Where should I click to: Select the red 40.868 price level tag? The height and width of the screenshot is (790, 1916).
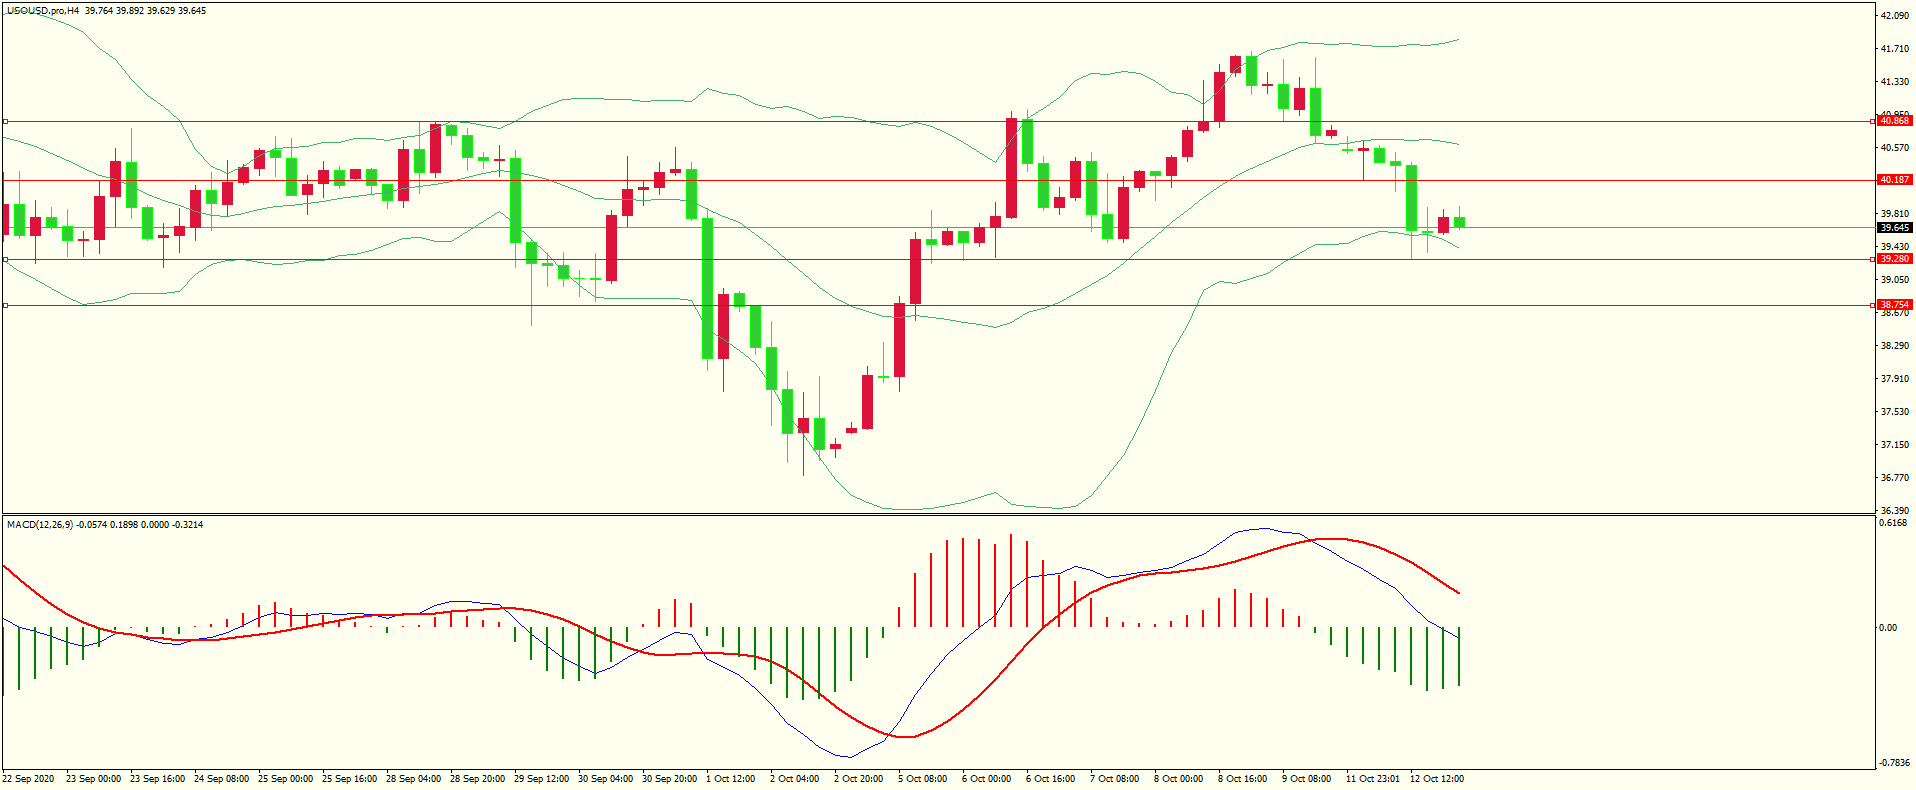click(1895, 121)
